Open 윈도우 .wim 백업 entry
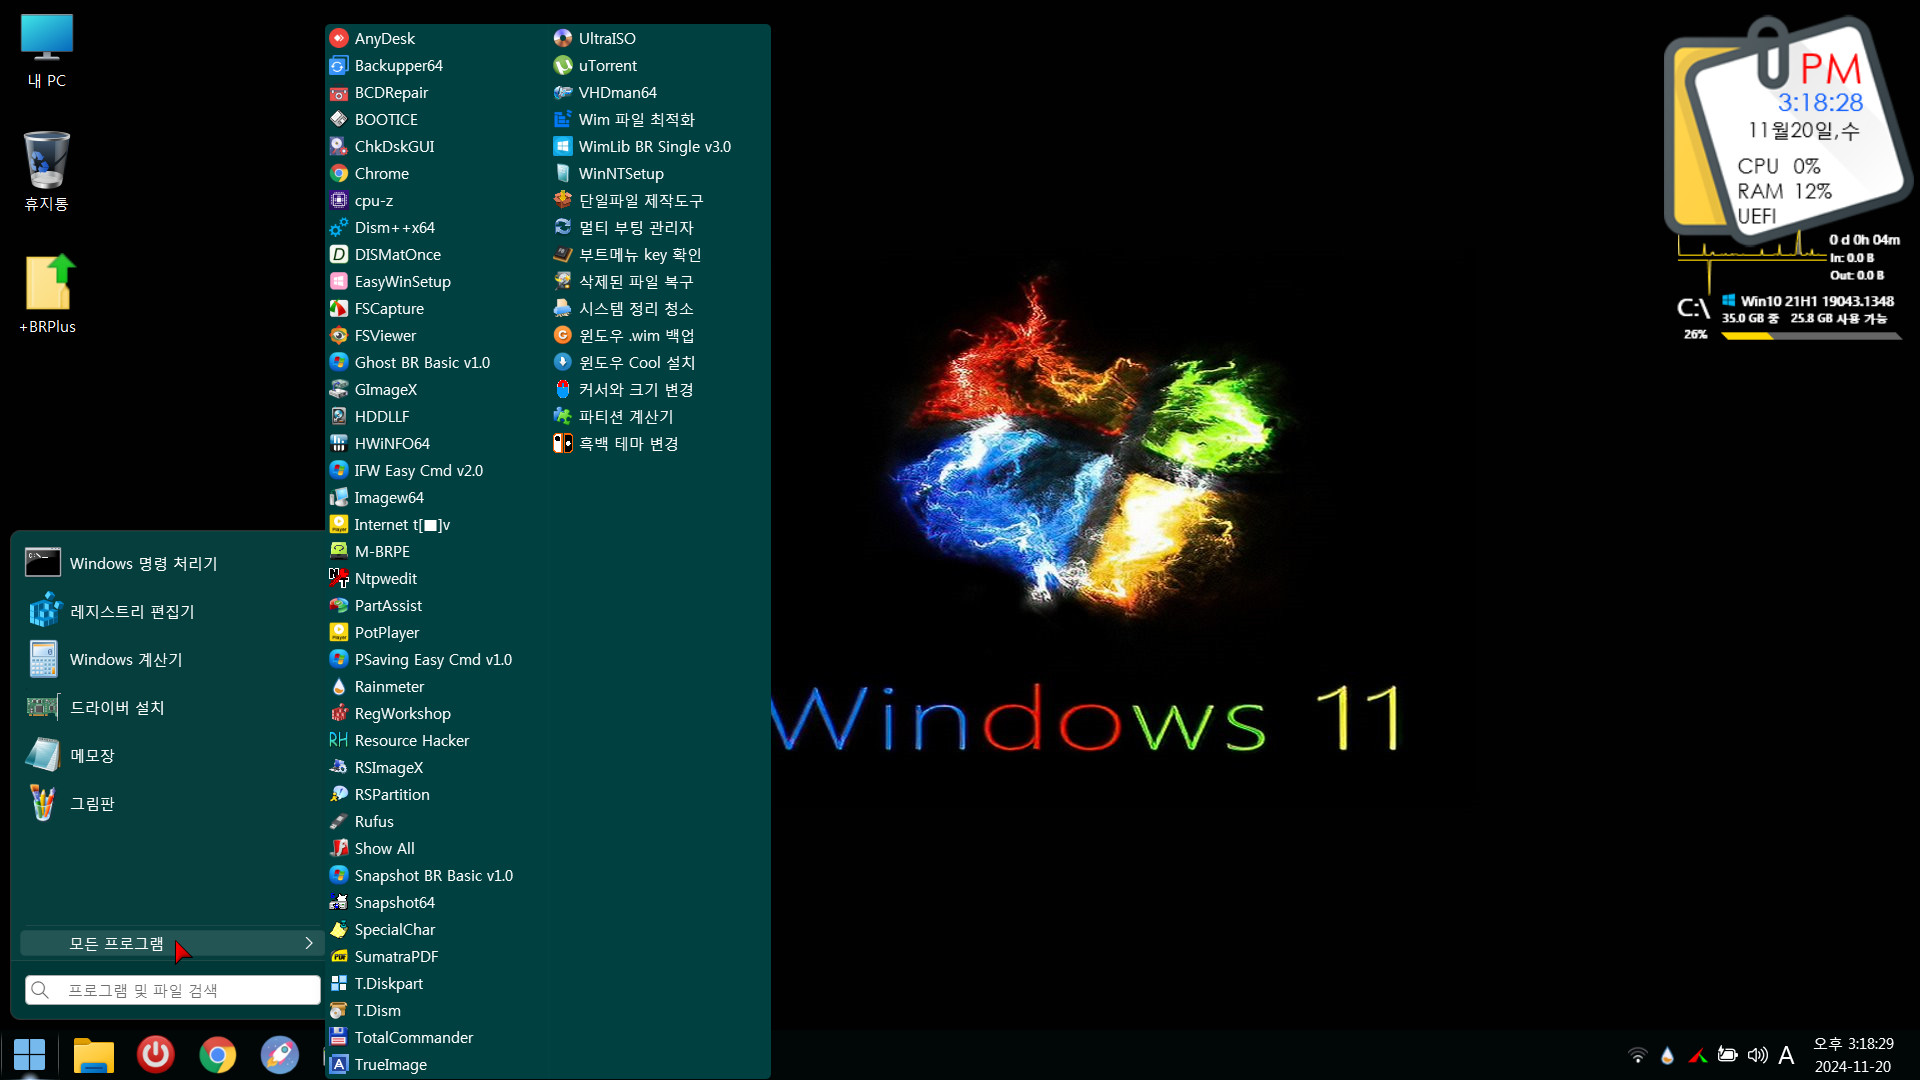This screenshot has width=1920, height=1080. [x=624, y=335]
